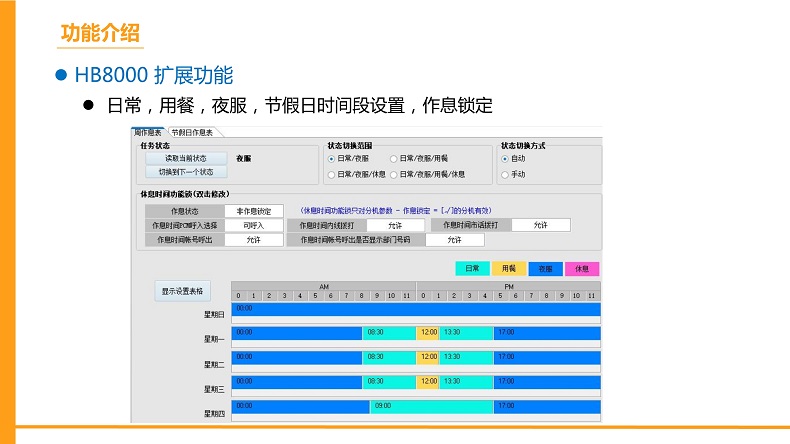790x444 pixels.
Task: Click the 星期日 00:00 blue time bar
Action: click(x=416, y=309)
